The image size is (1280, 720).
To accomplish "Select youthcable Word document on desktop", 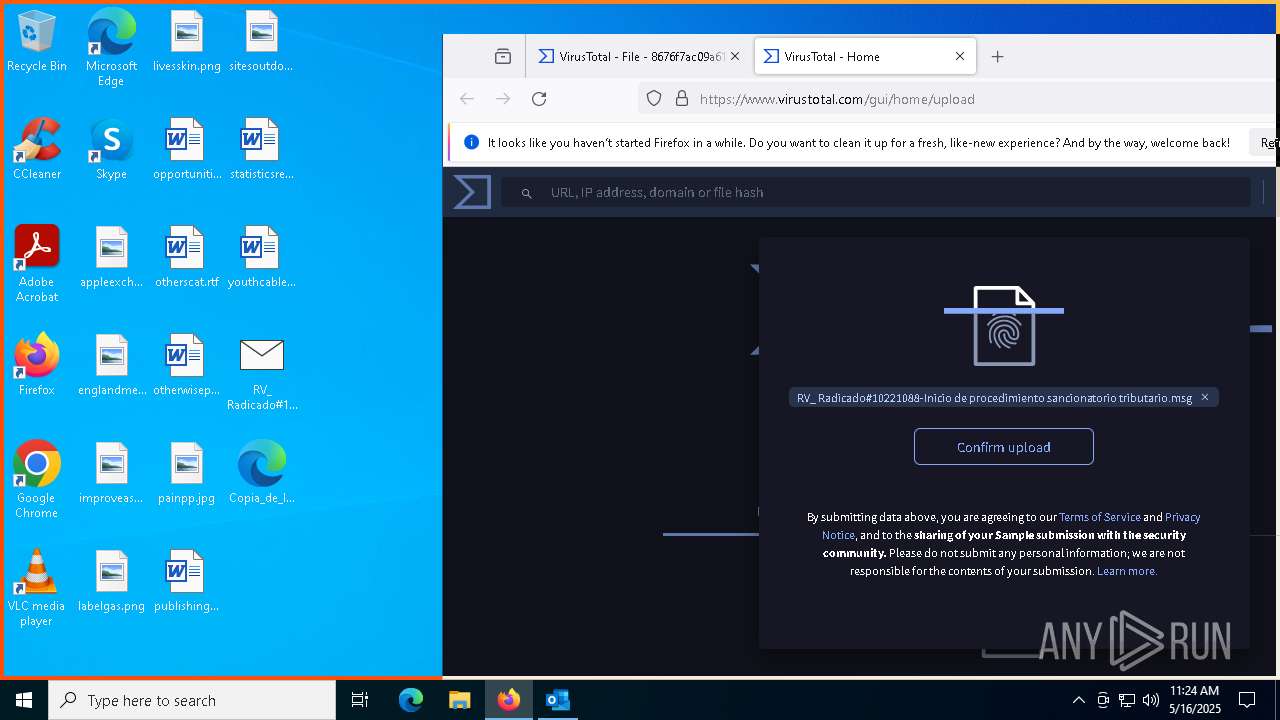I will point(261,258).
